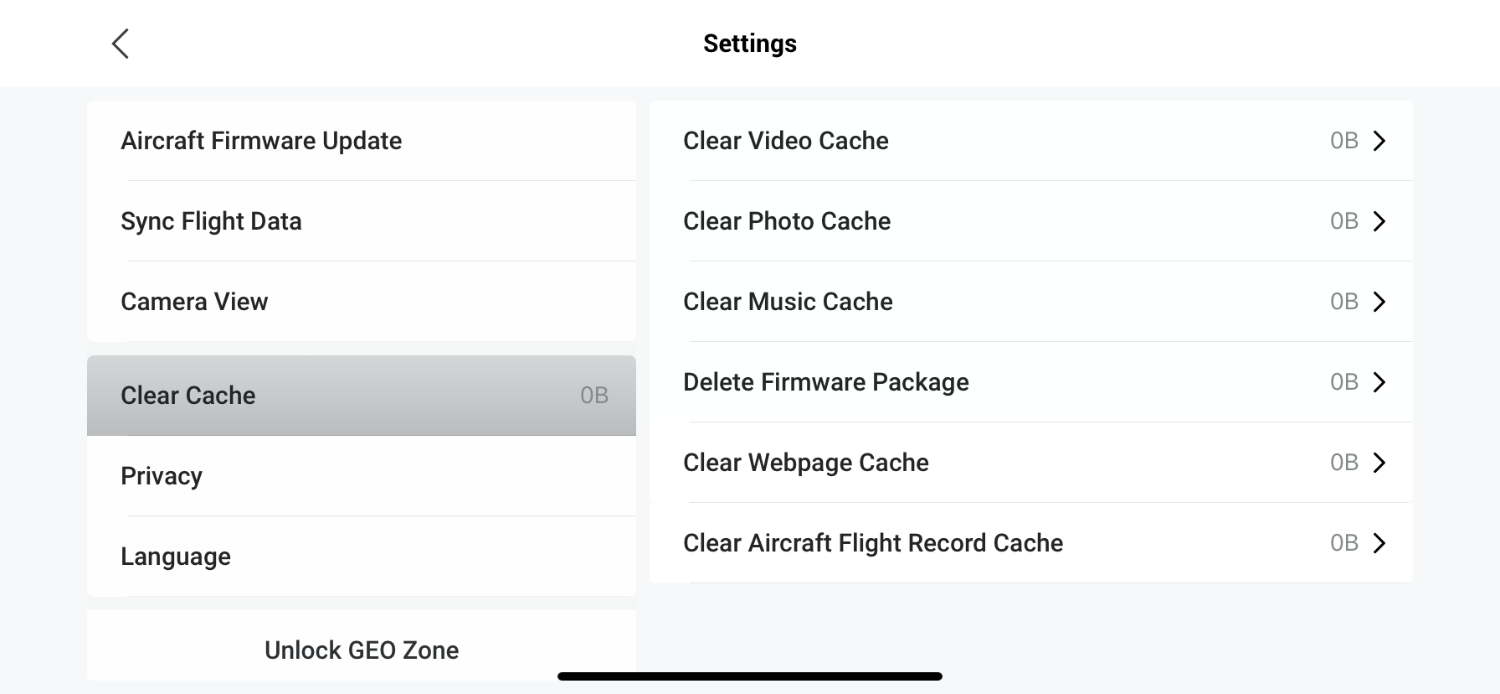This screenshot has width=1500, height=694.
Task: Click the back arrow icon
Action: (120, 43)
